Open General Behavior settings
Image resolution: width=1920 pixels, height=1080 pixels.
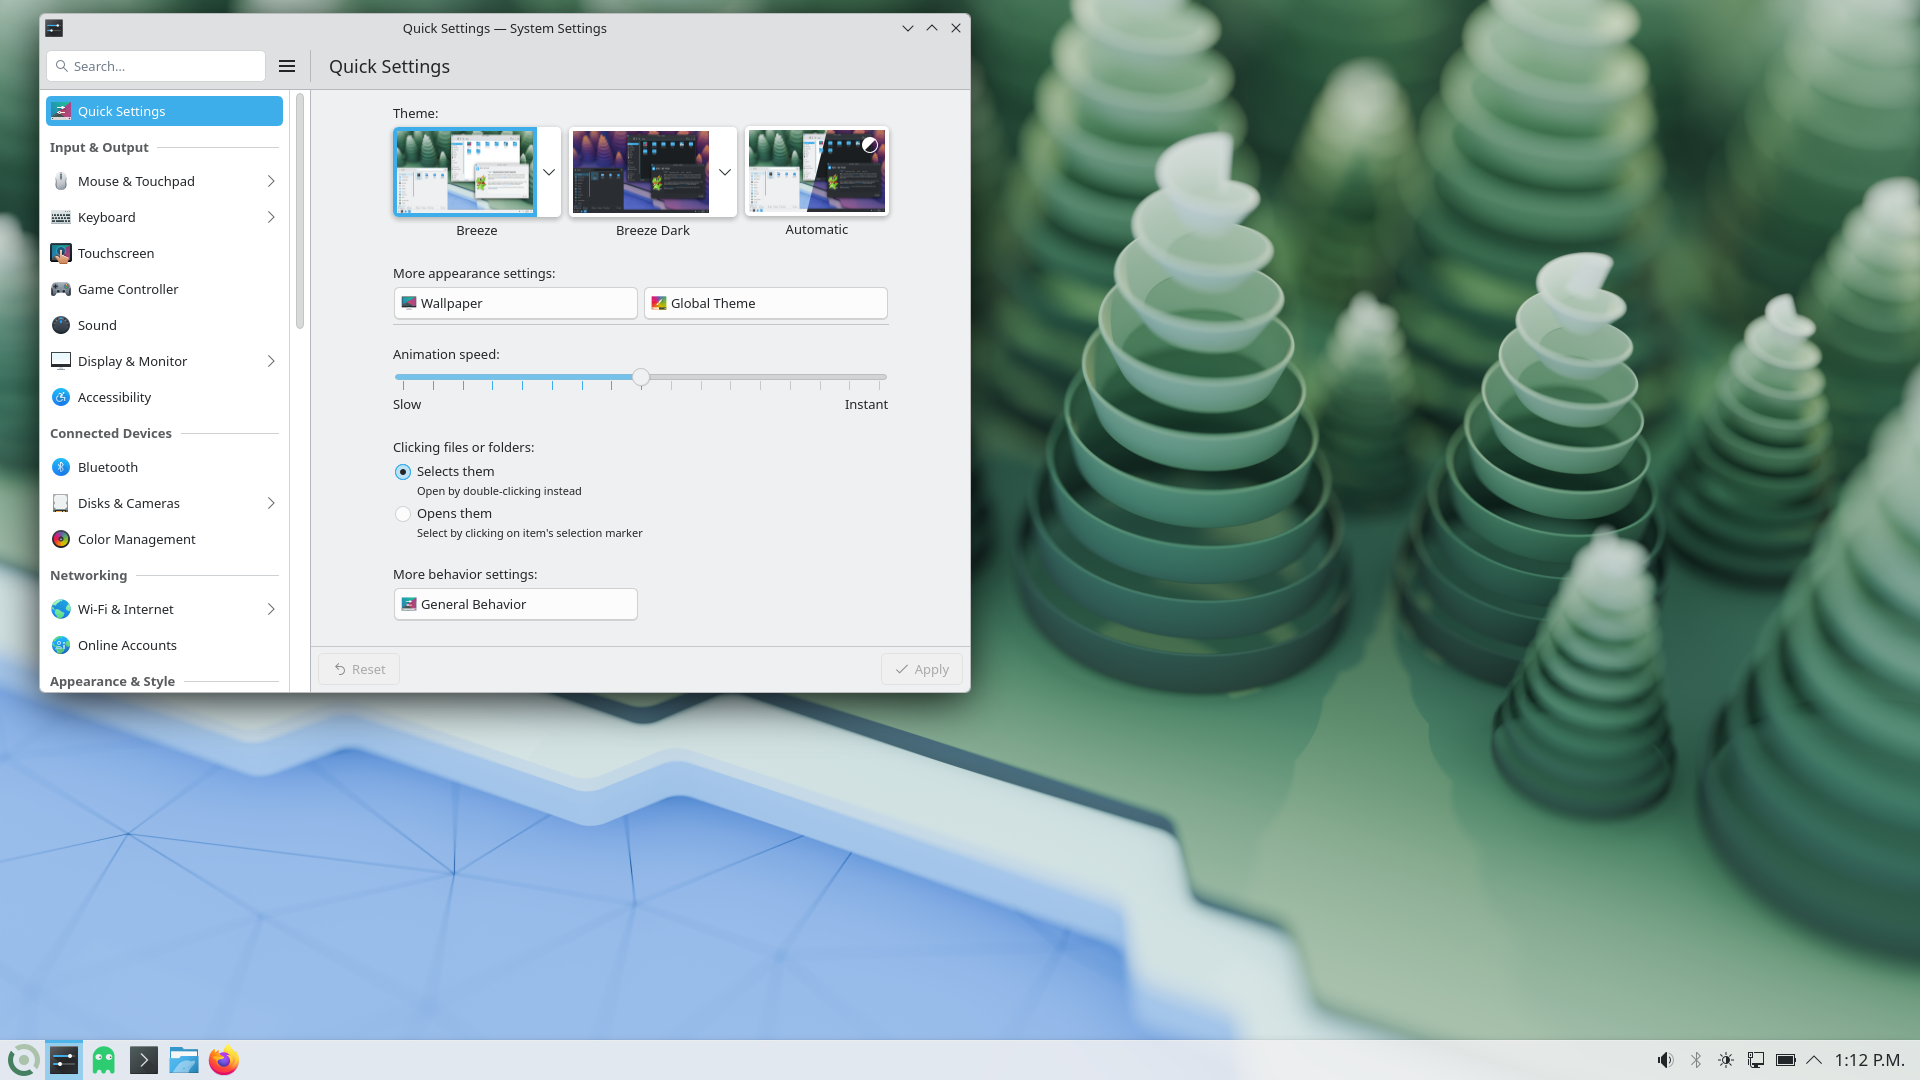point(515,604)
